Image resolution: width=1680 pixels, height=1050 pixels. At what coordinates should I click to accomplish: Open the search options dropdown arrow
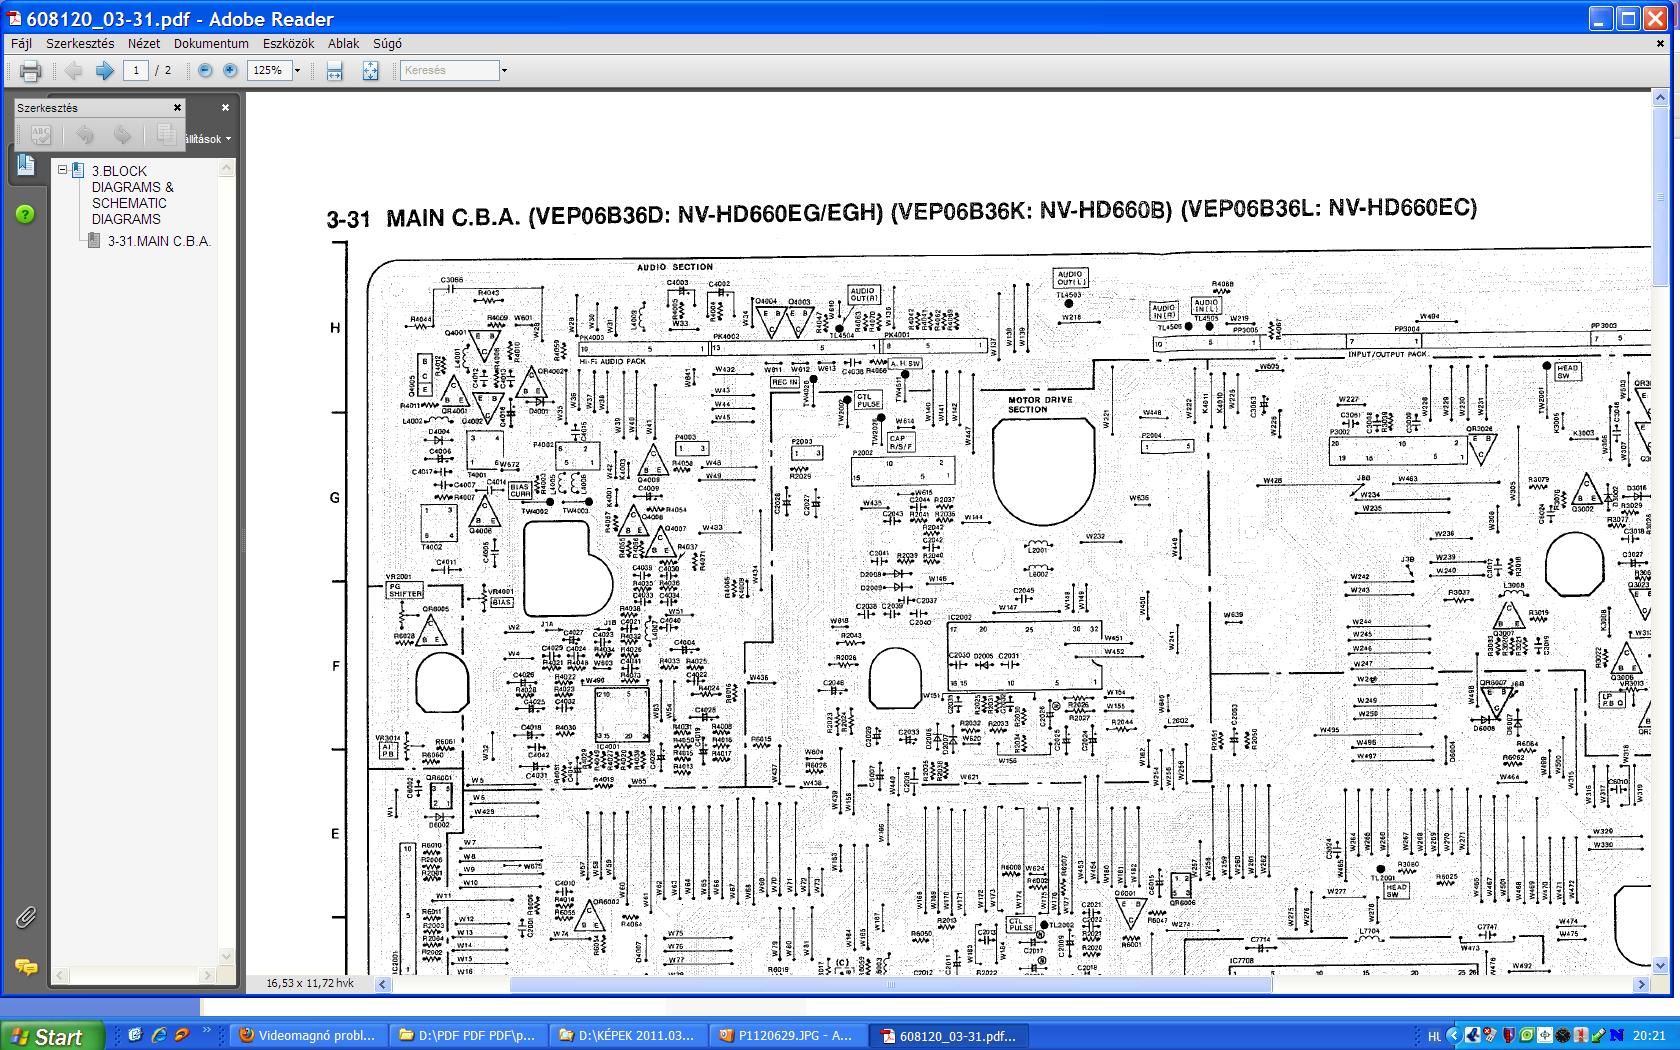click(x=504, y=71)
